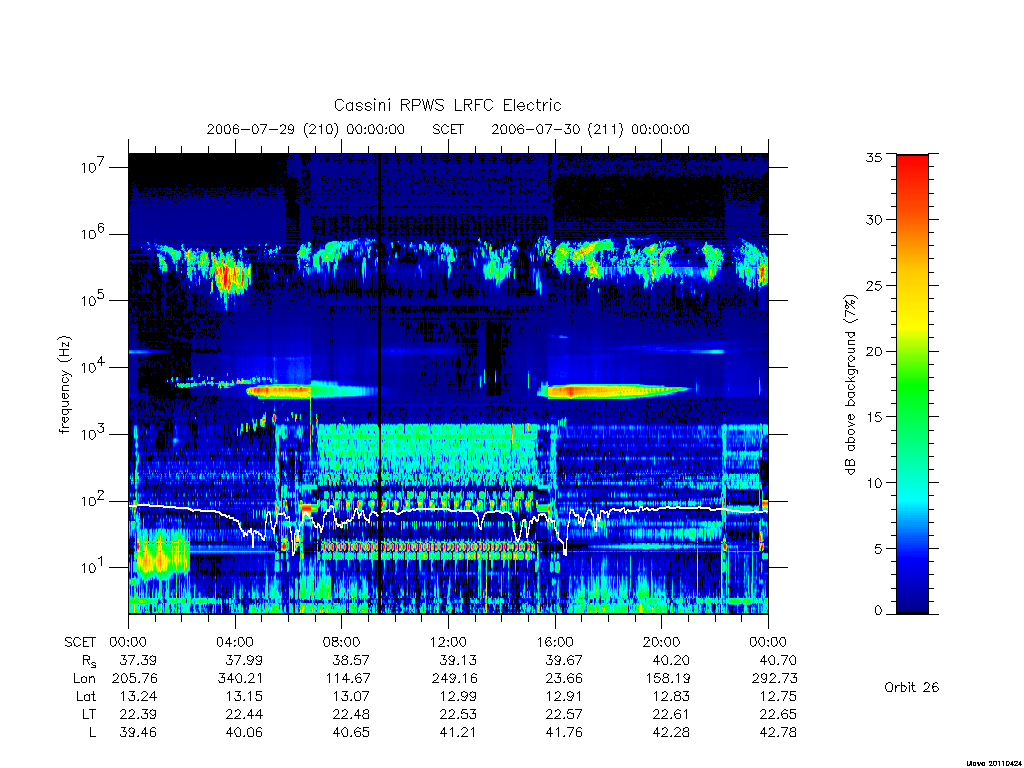The height and width of the screenshot is (768, 1024).
Task: Click the black vertical data gap line
Action: pos(379,384)
